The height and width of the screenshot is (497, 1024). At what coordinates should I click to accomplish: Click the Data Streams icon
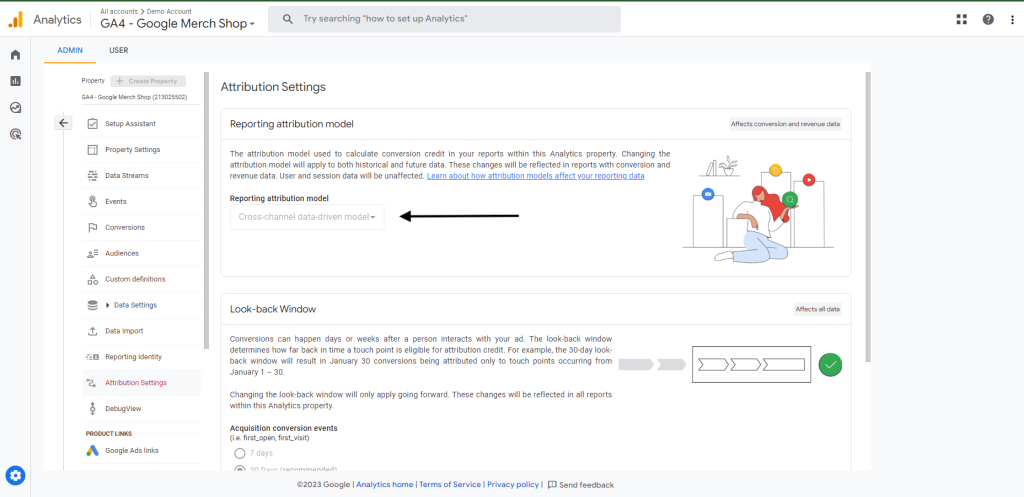(x=92, y=176)
